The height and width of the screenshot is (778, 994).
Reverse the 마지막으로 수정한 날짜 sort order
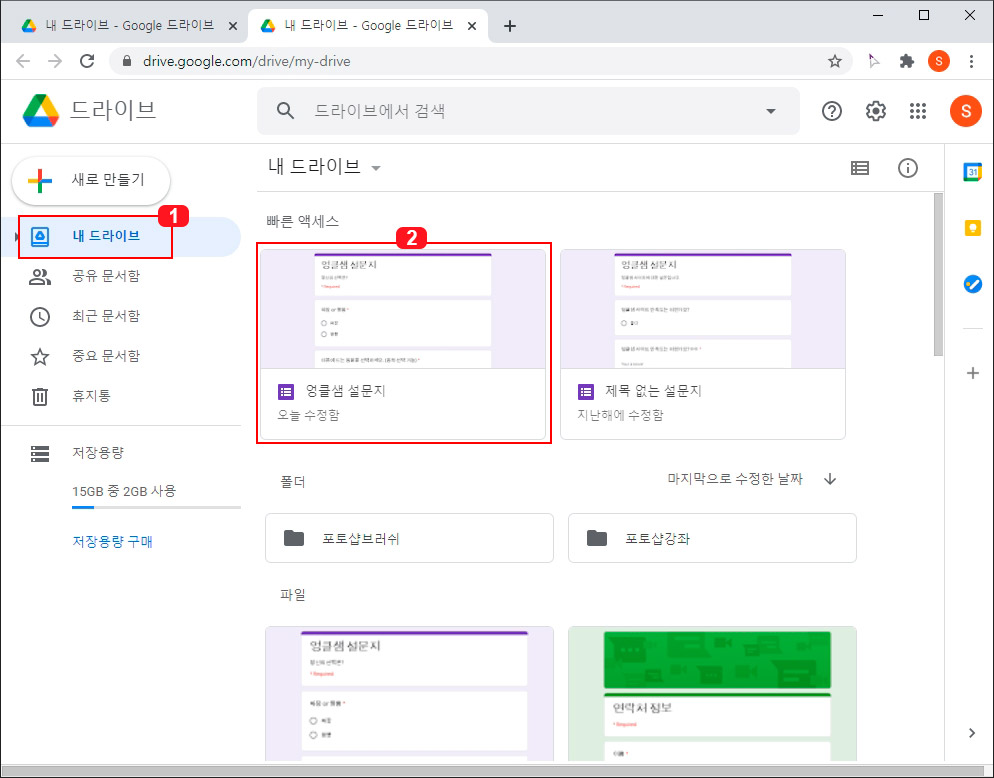pos(829,479)
